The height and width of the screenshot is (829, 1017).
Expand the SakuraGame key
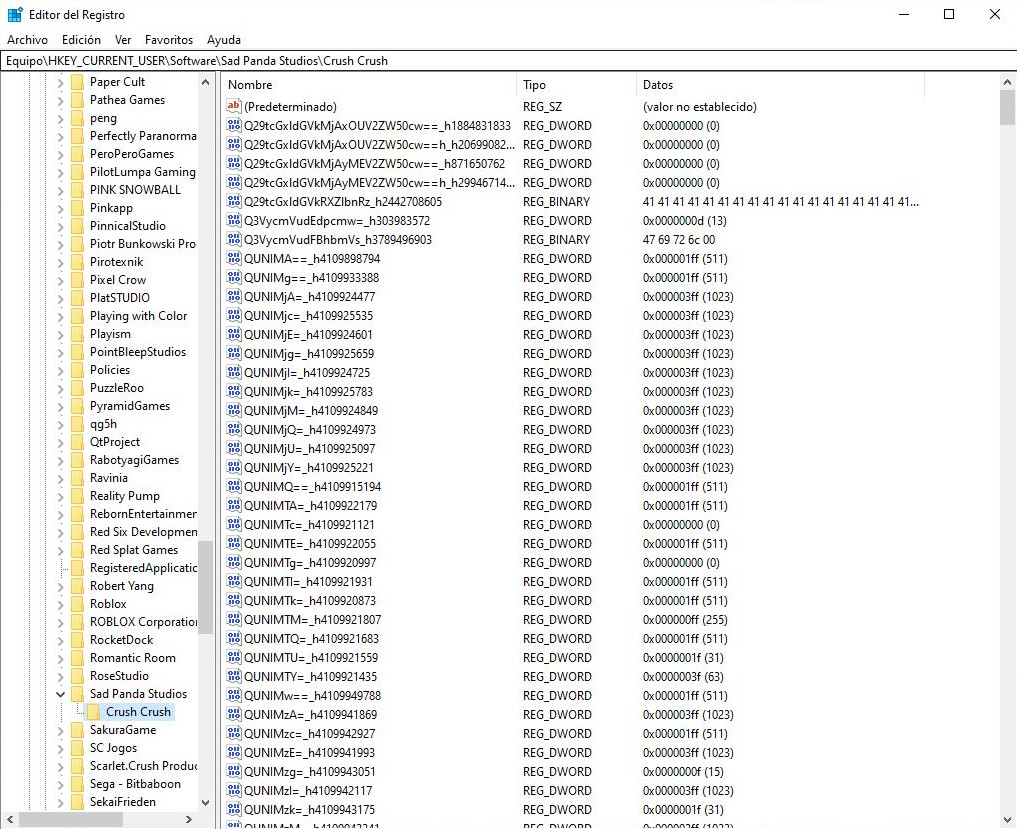click(60, 730)
